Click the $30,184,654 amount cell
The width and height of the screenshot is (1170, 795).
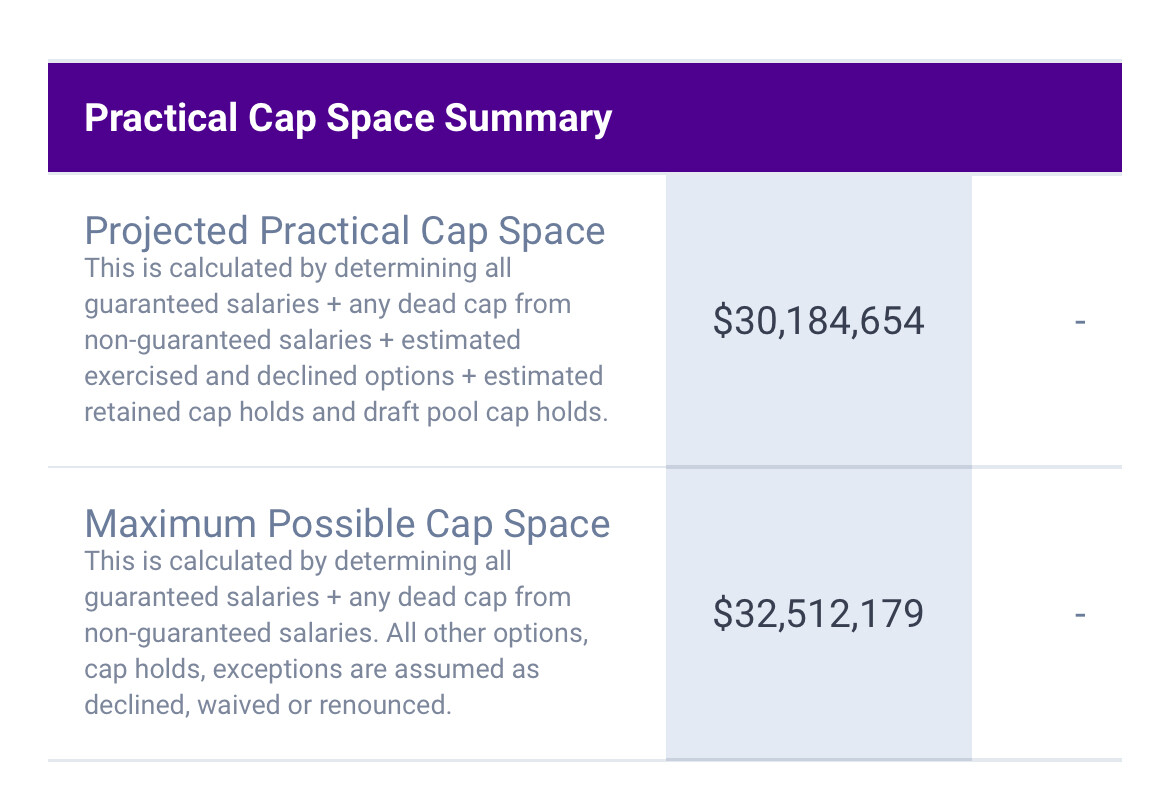[818, 321]
